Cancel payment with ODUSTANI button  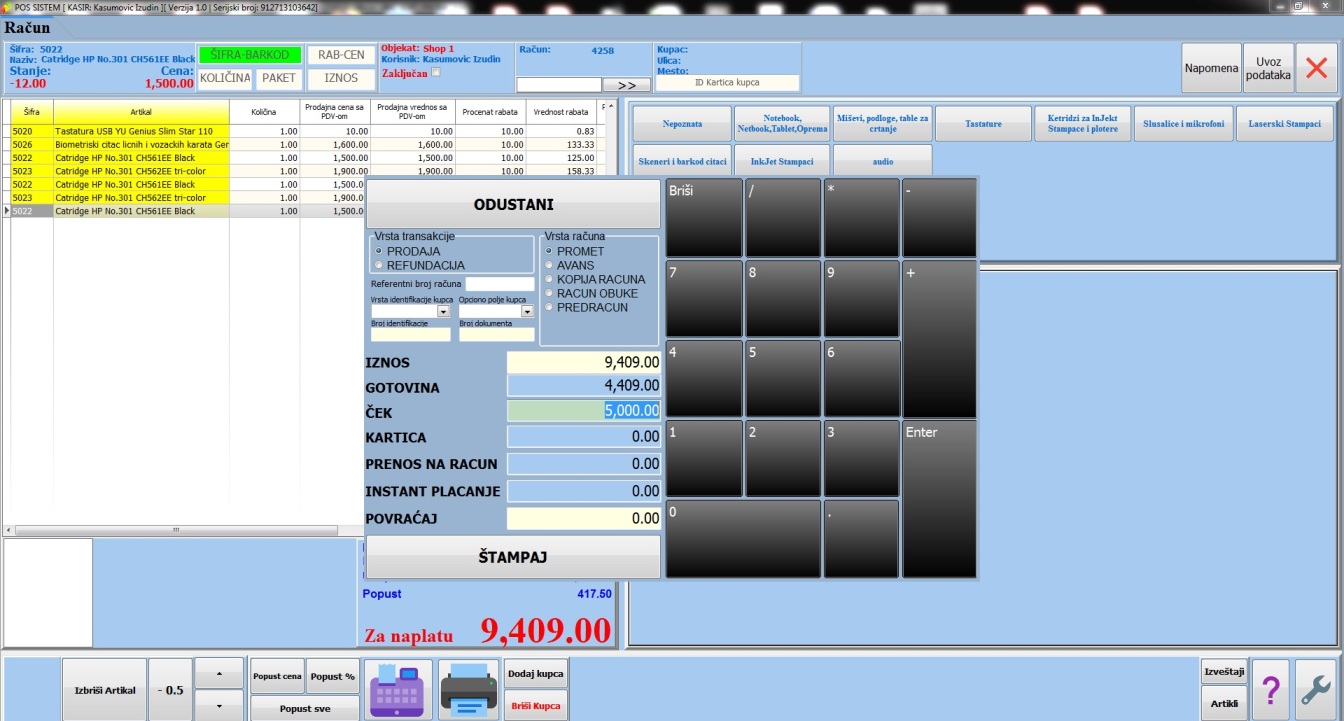[513, 204]
